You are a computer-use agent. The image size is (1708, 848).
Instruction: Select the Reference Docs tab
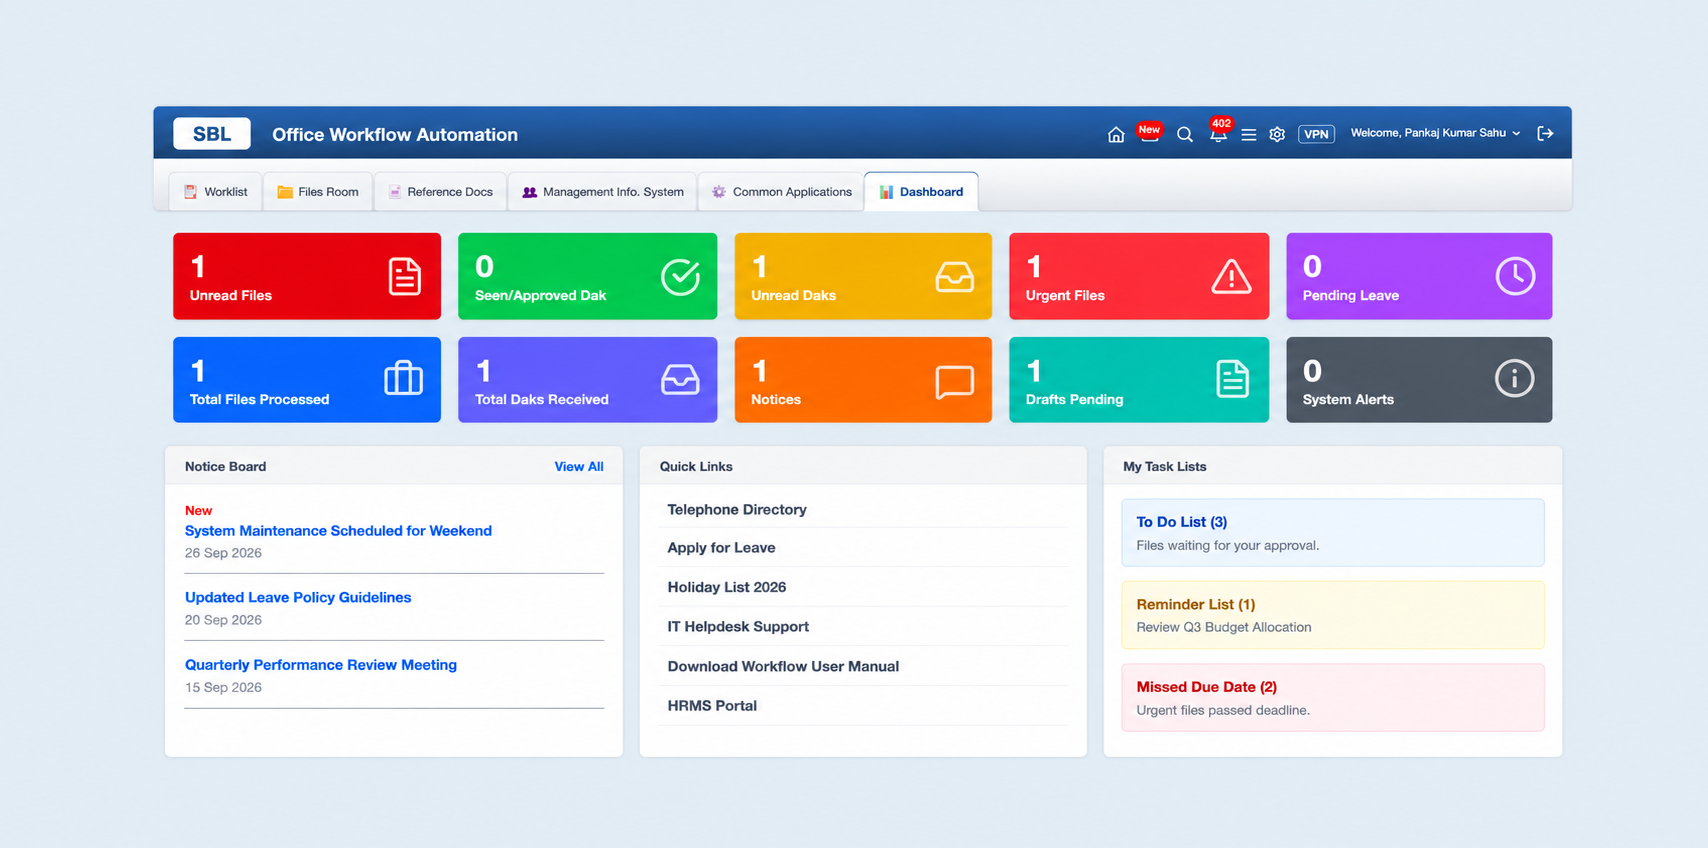tap(441, 192)
